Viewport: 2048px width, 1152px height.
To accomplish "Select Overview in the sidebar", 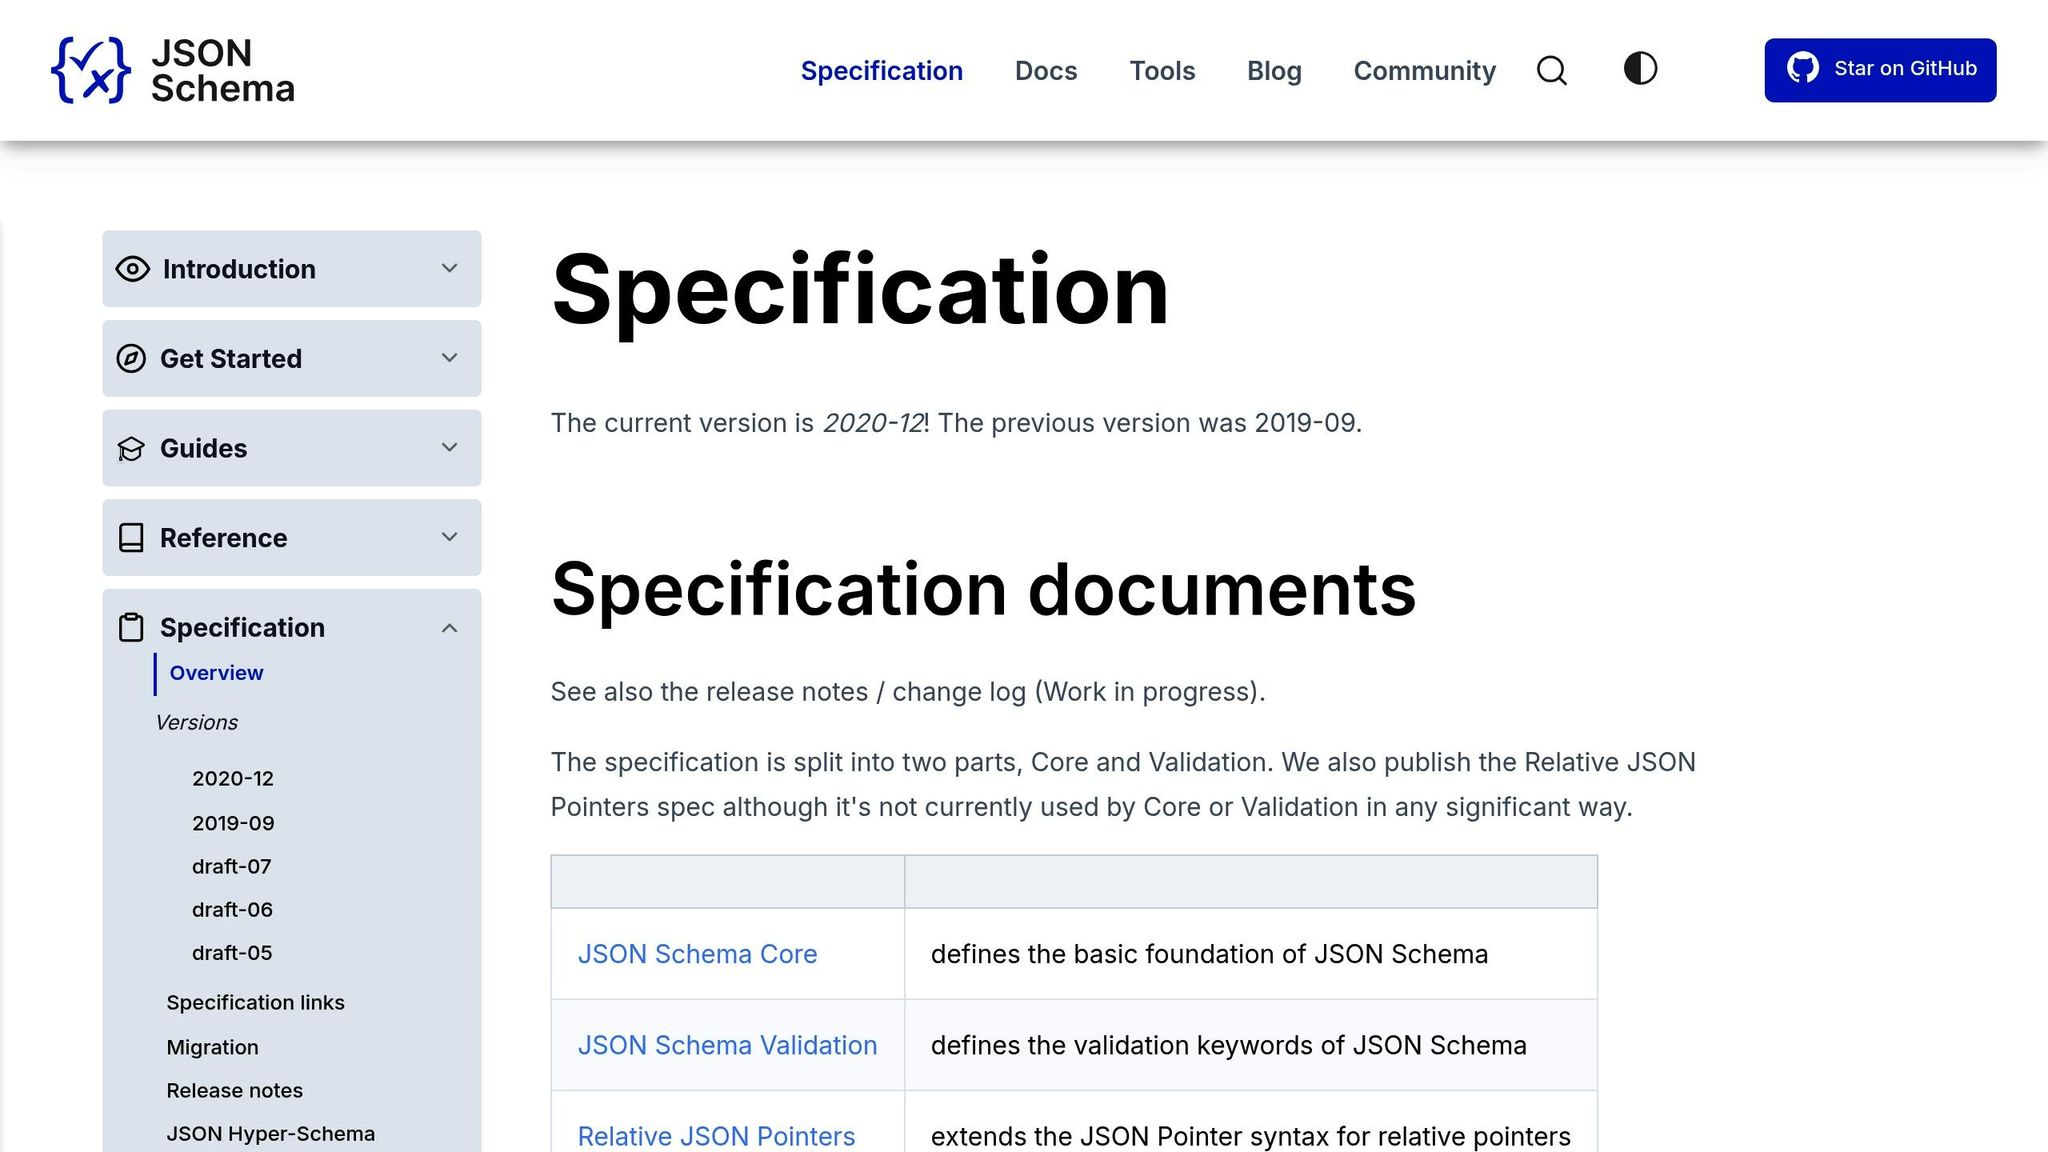I will (x=216, y=673).
